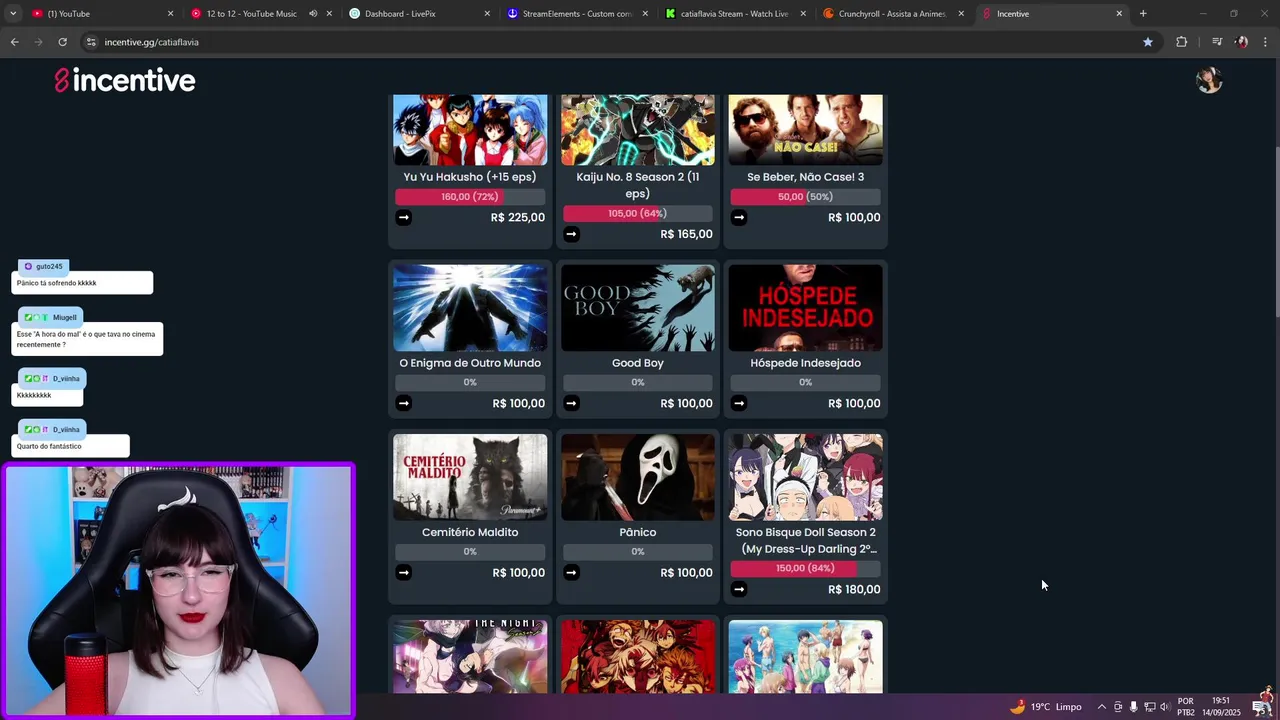Open the Pânico Ghostface thumbnail
Viewport: 1280px width, 720px height.
(638, 477)
